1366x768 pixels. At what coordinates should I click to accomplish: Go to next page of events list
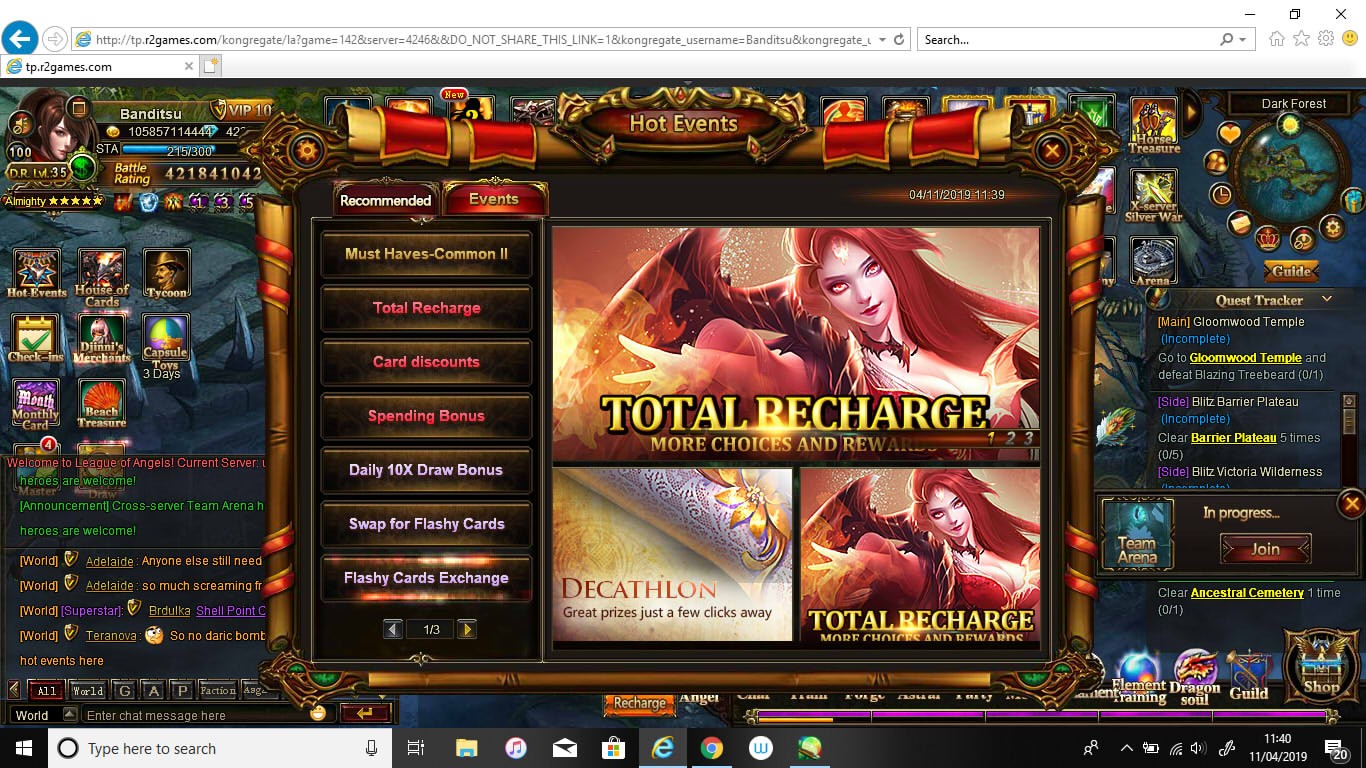466,629
